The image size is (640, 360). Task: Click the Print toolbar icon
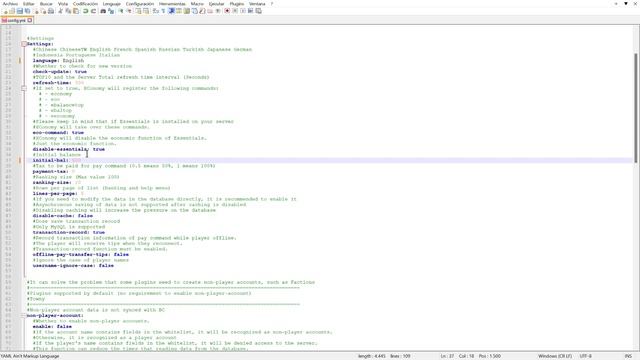click(x=51, y=11)
